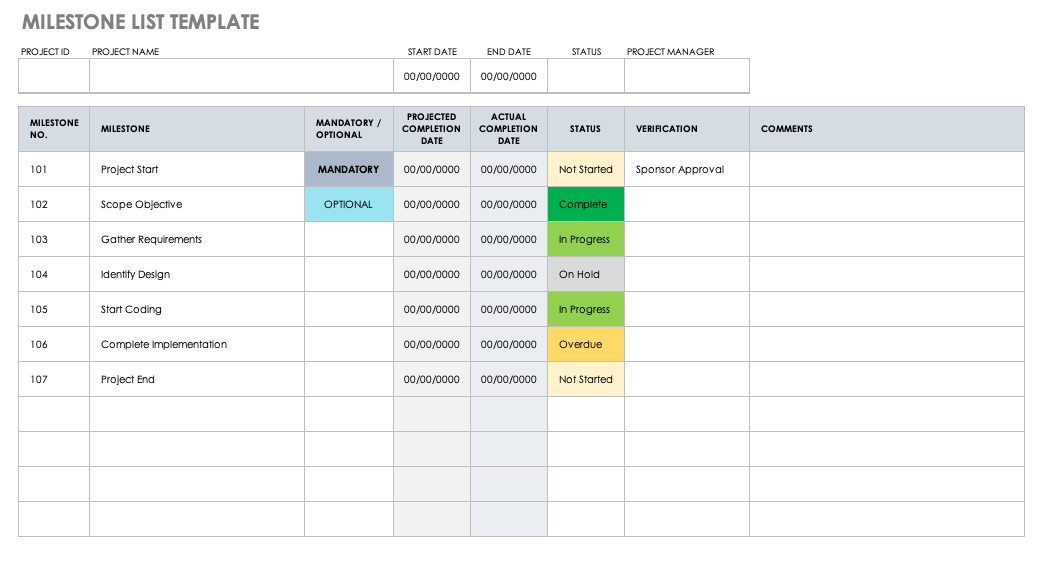Screen dimensions: 1043x565
Task: Click the MANDATORY cell for Project Start
Action: (348, 169)
